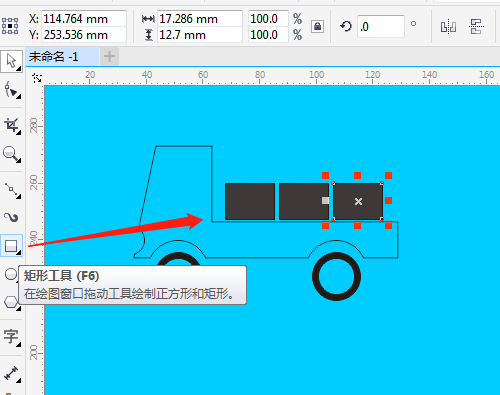
Task: Click the center X of selected rectangle
Action: pos(358,201)
